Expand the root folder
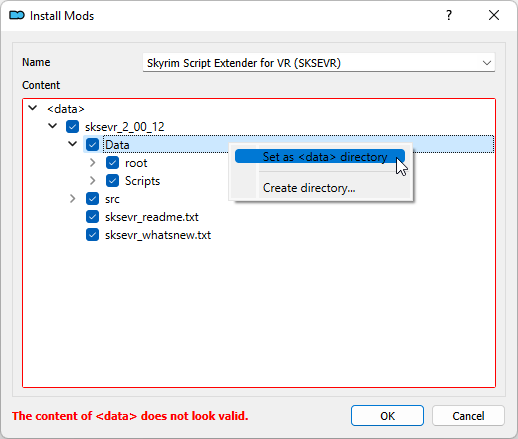 tap(93, 163)
